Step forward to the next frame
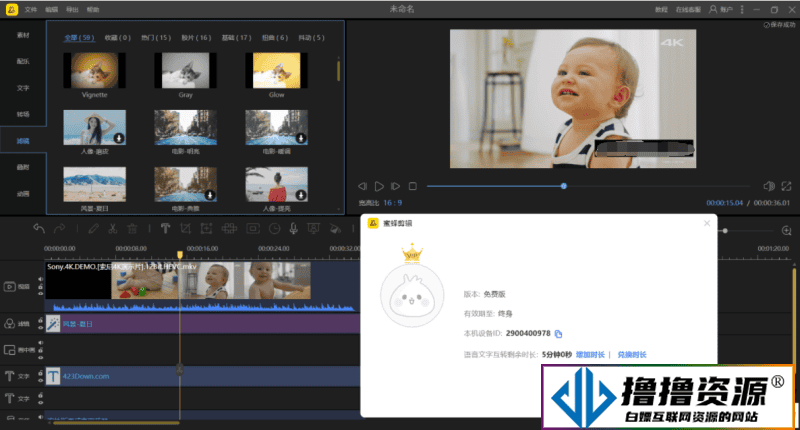The height and width of the screenshot is (430, 800). click(395, 186)
